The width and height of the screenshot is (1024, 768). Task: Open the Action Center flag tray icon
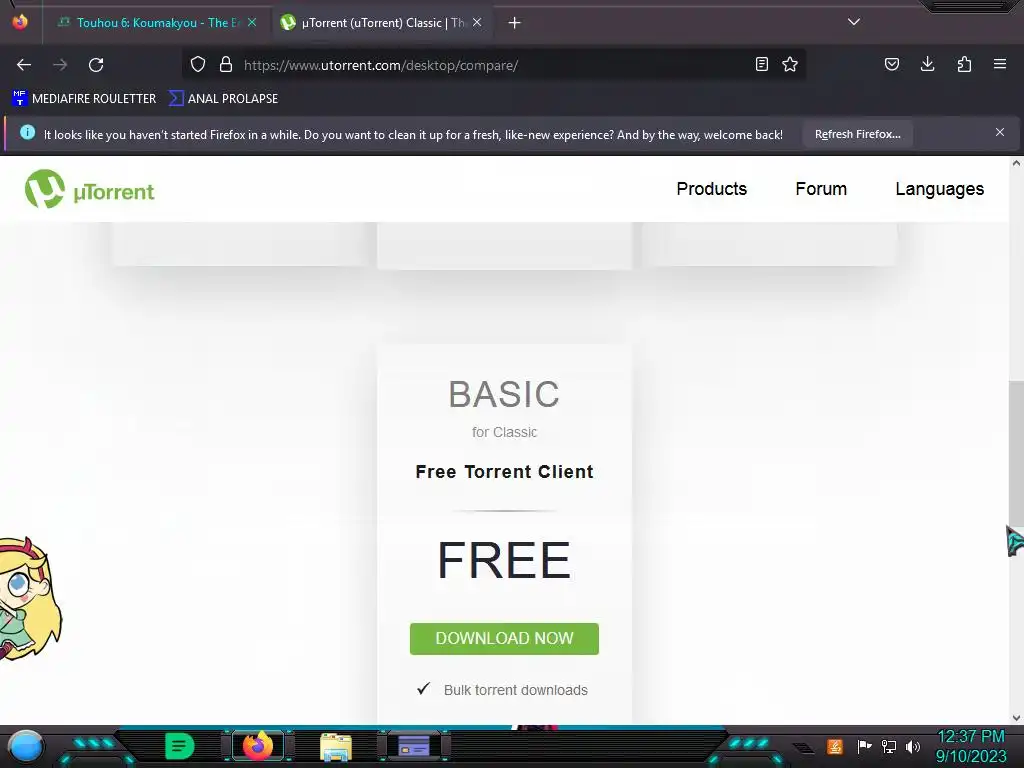[864, 746]
